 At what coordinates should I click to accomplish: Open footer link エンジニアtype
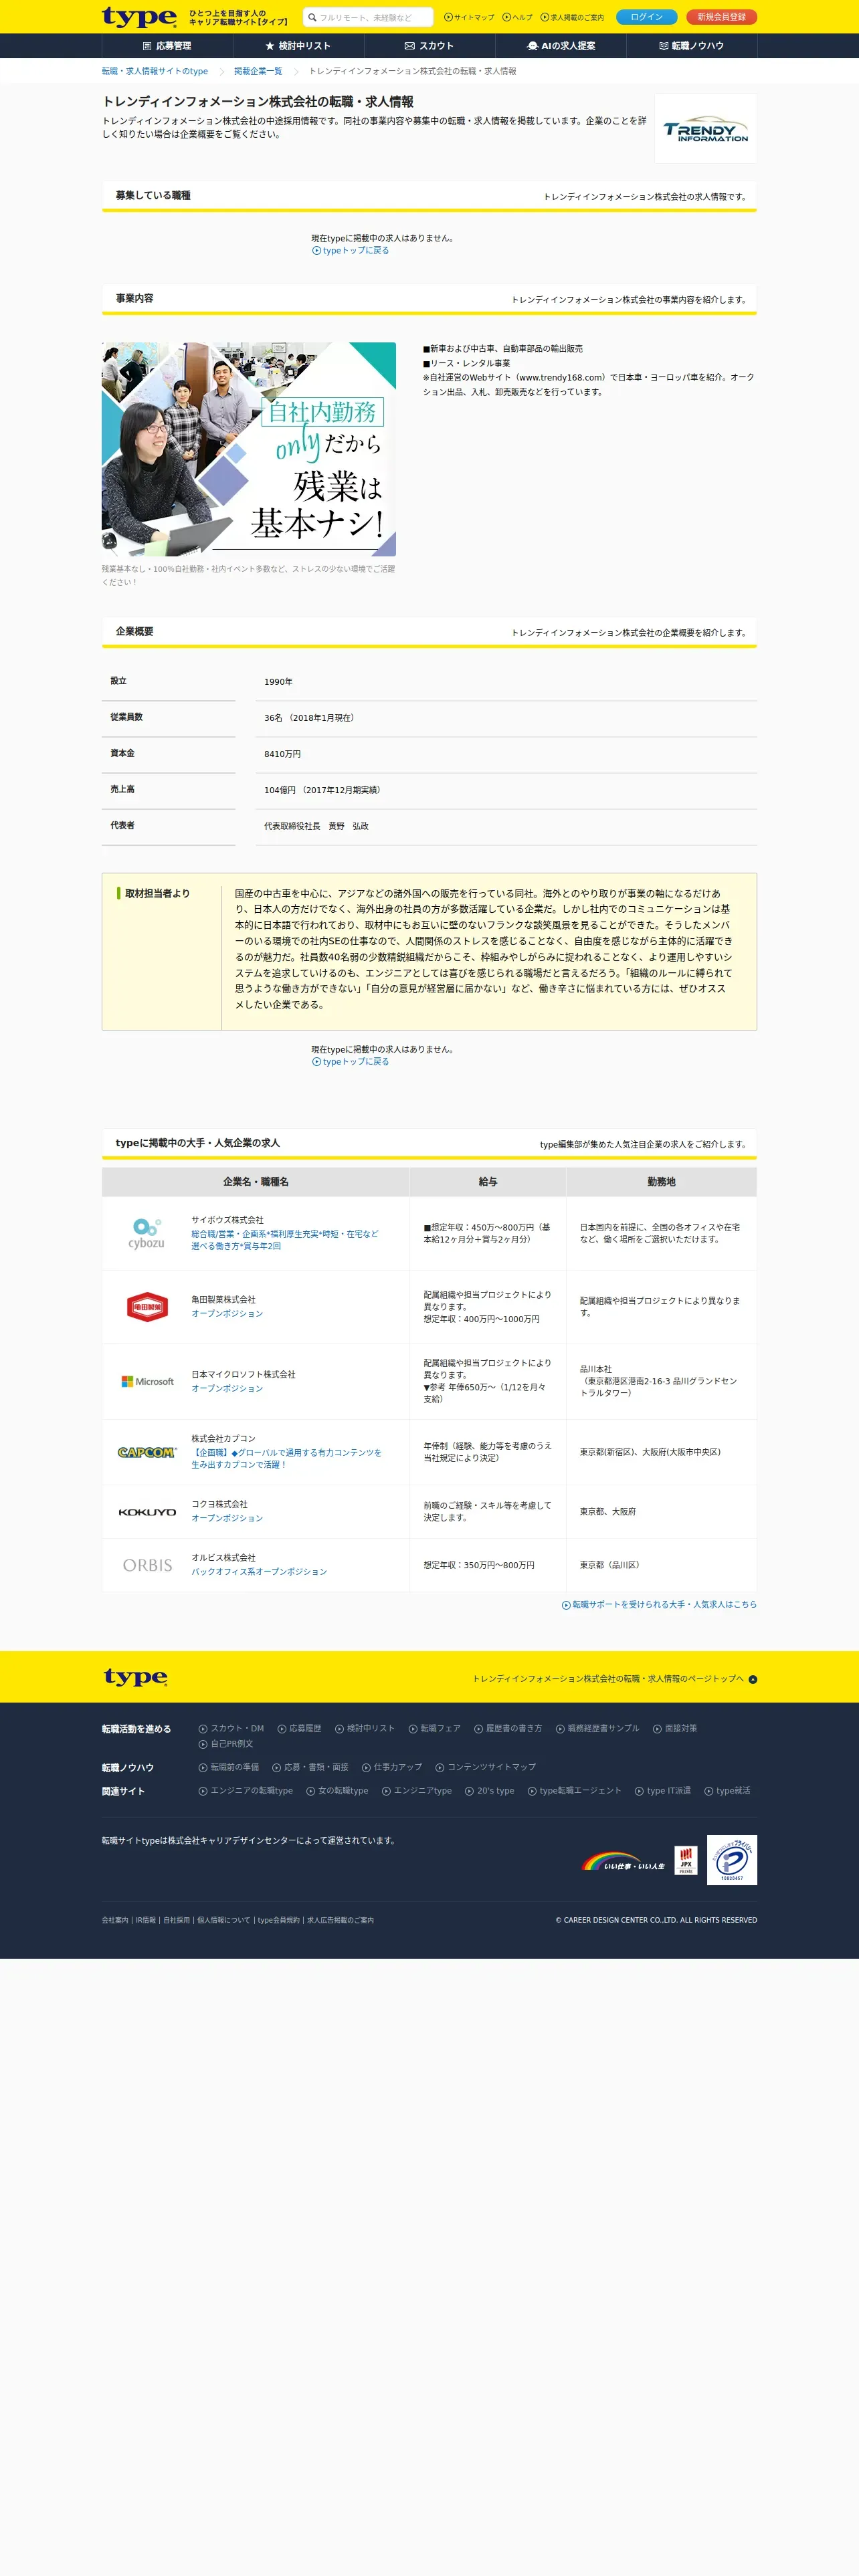tap(416, 1791)
